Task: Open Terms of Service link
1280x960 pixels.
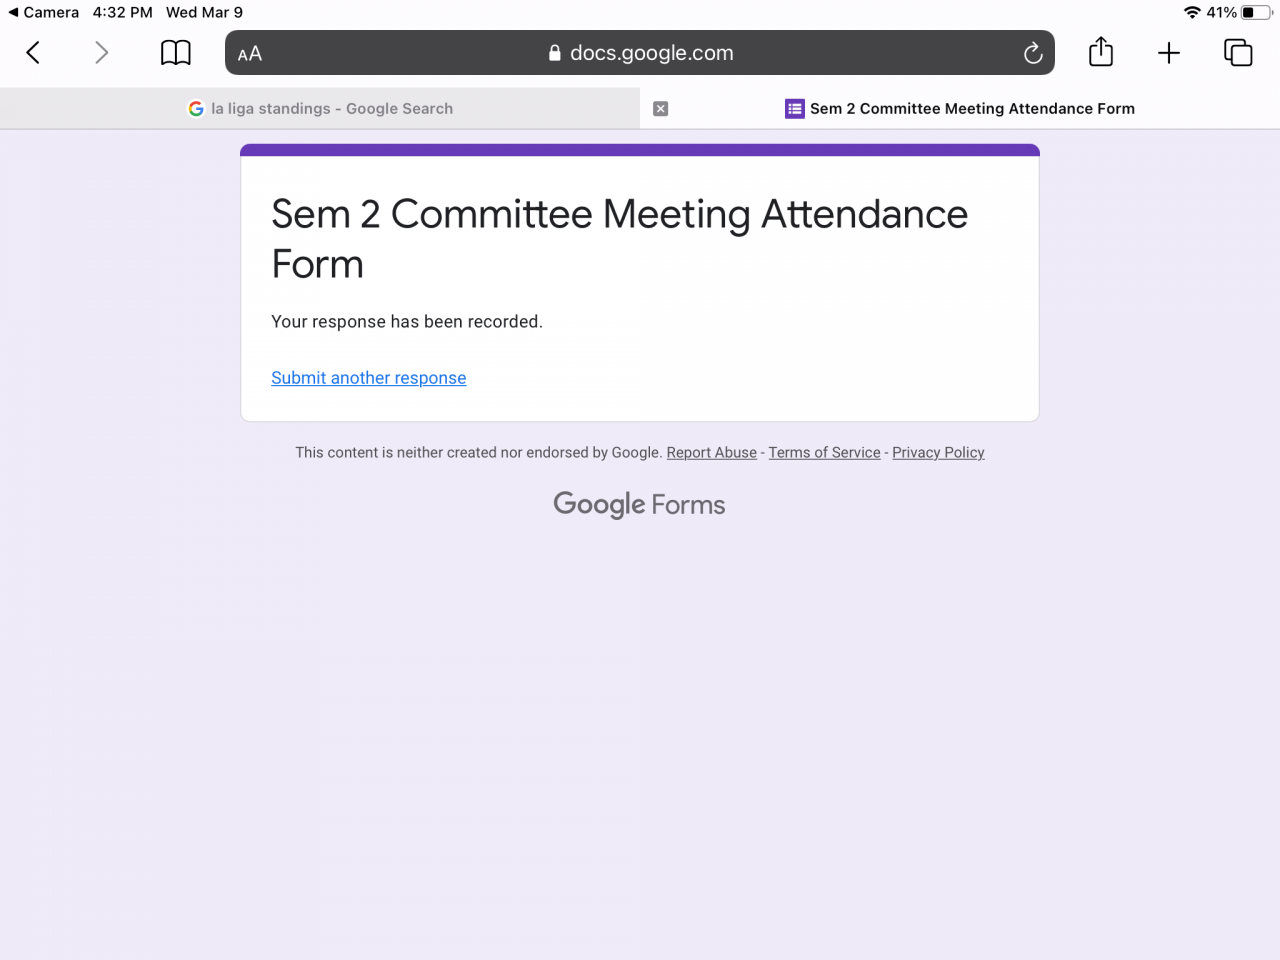Action: pyautogui.click(x=824, y=453)
